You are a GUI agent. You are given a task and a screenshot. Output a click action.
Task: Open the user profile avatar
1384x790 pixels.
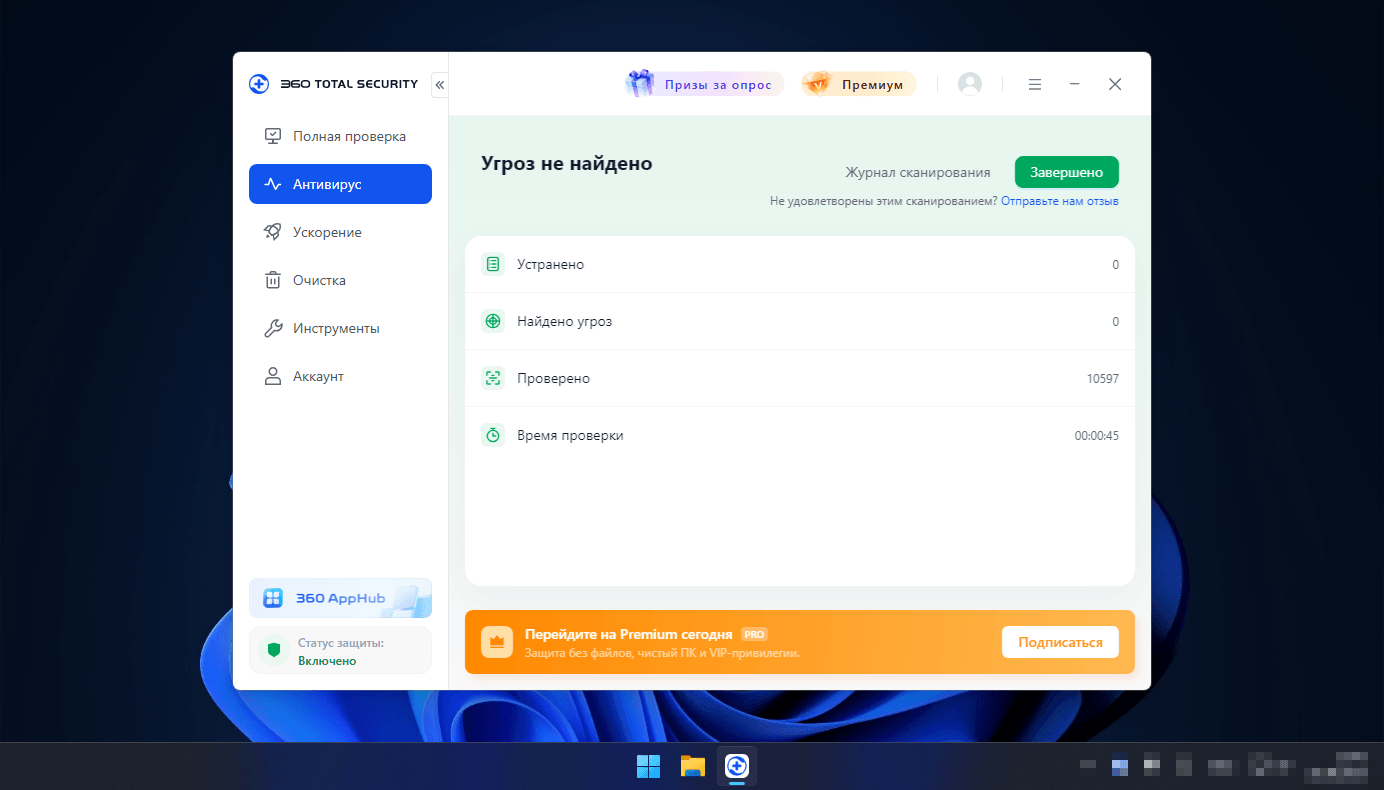(x=970, y=84)
